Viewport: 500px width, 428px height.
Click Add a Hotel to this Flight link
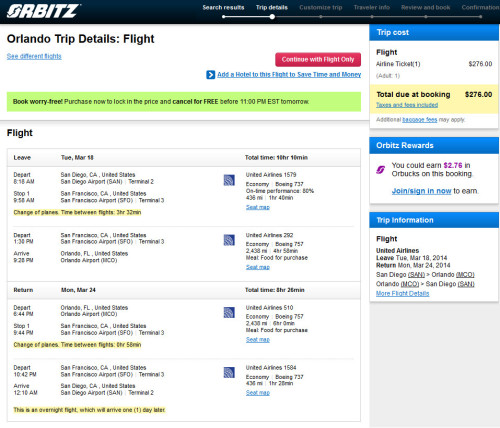pyautogui.click(x=289, y=74)
